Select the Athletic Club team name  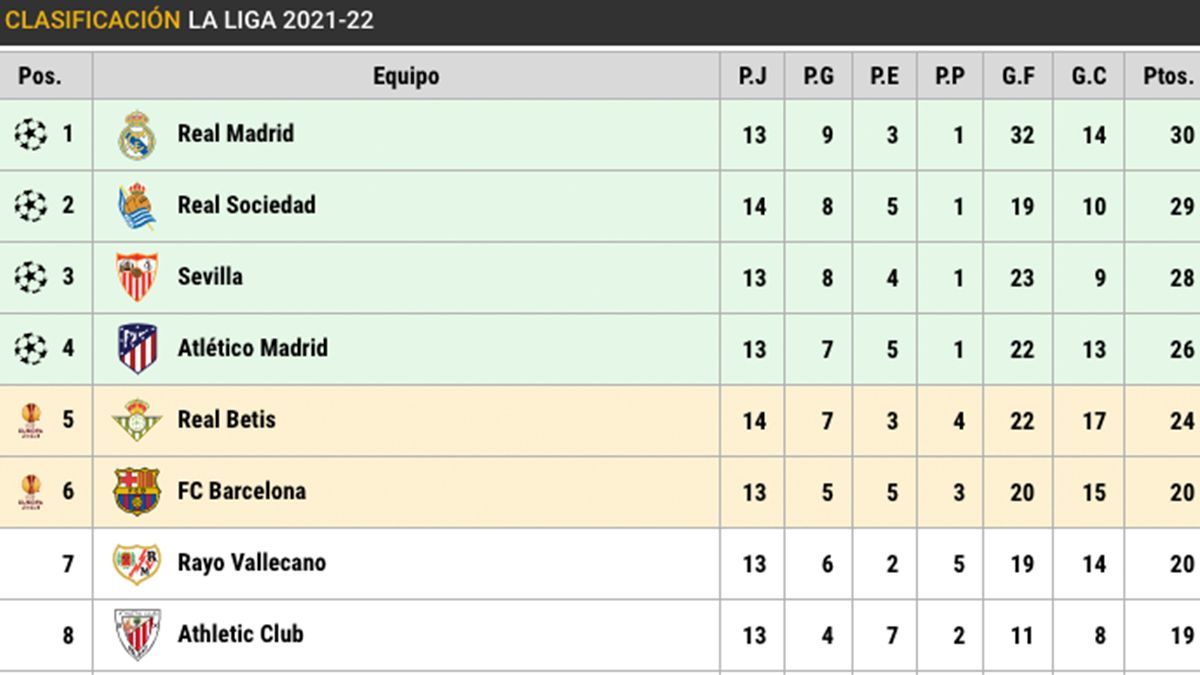coord(241,635)
